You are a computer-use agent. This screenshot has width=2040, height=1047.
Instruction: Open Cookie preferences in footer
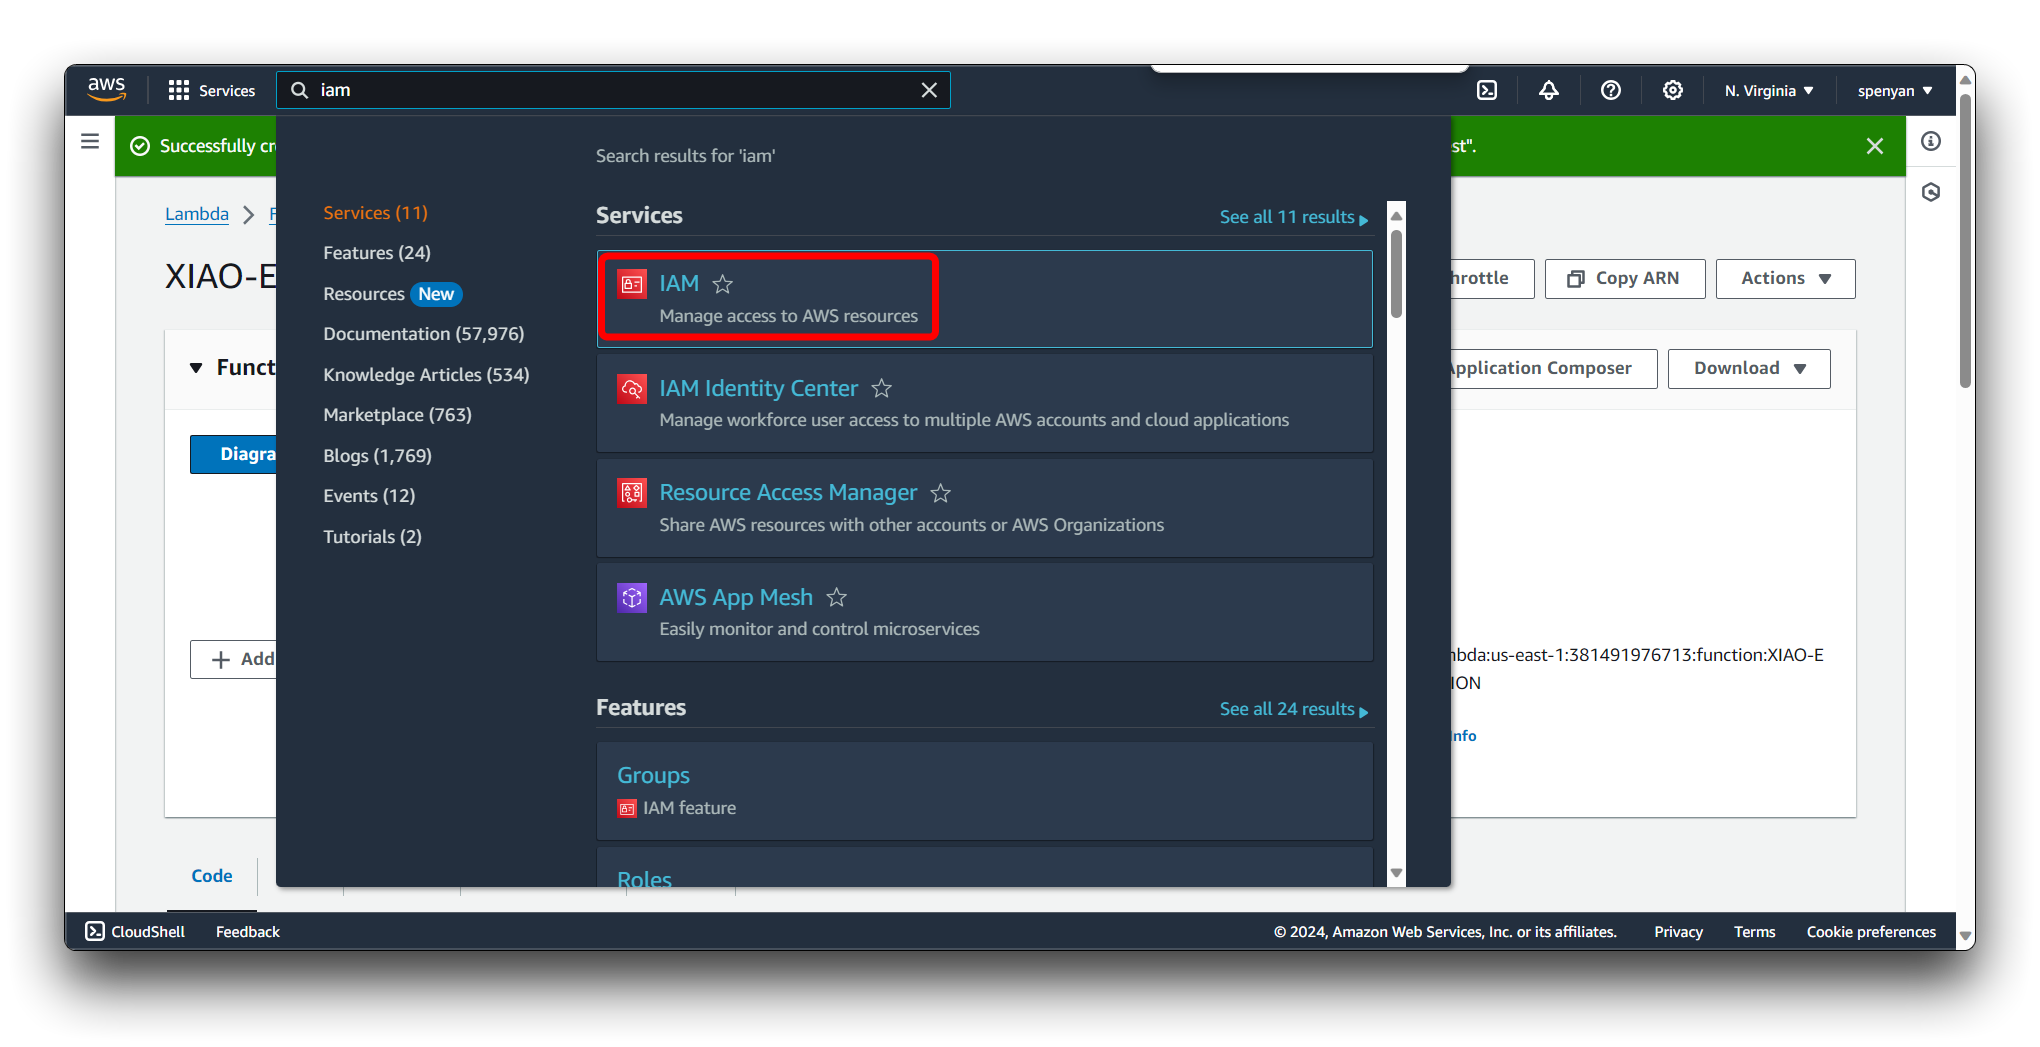[x=1871, y=931]
